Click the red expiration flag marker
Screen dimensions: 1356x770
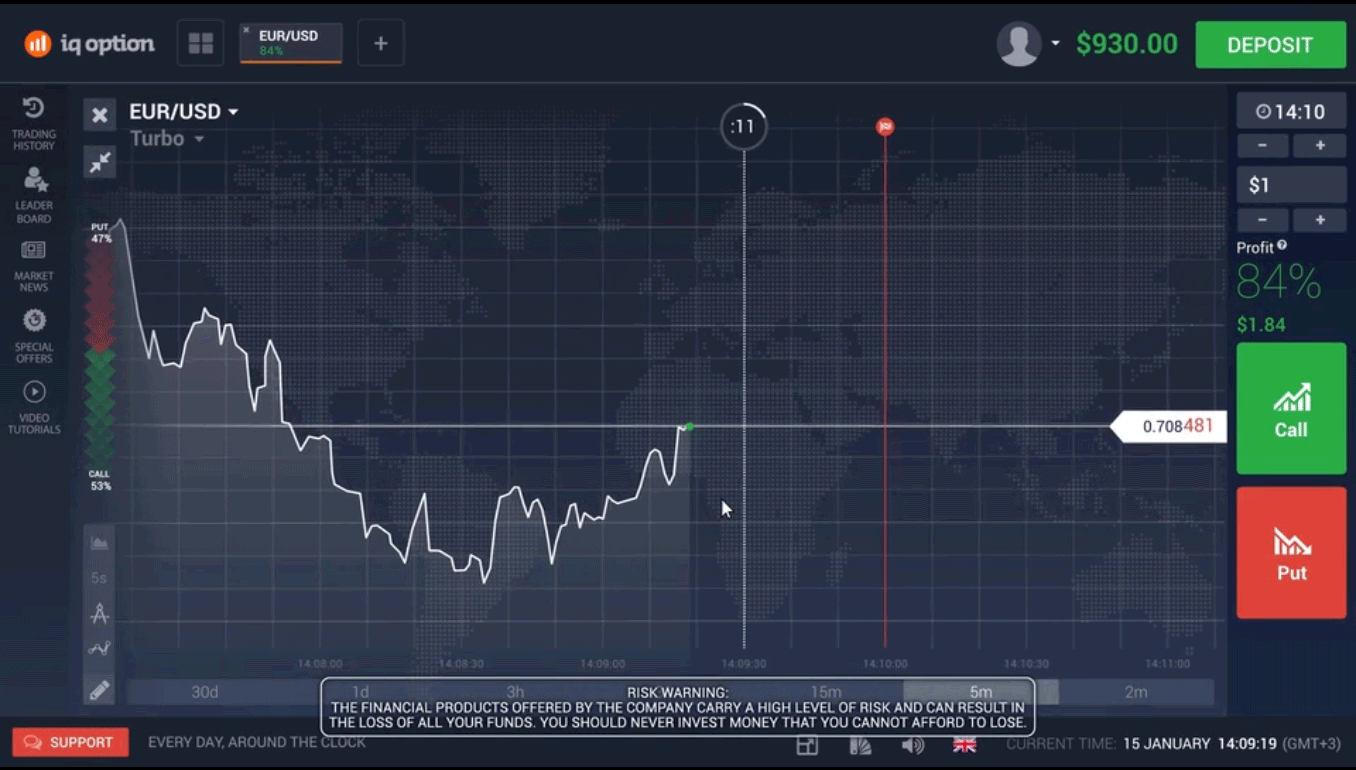[885, 127]
